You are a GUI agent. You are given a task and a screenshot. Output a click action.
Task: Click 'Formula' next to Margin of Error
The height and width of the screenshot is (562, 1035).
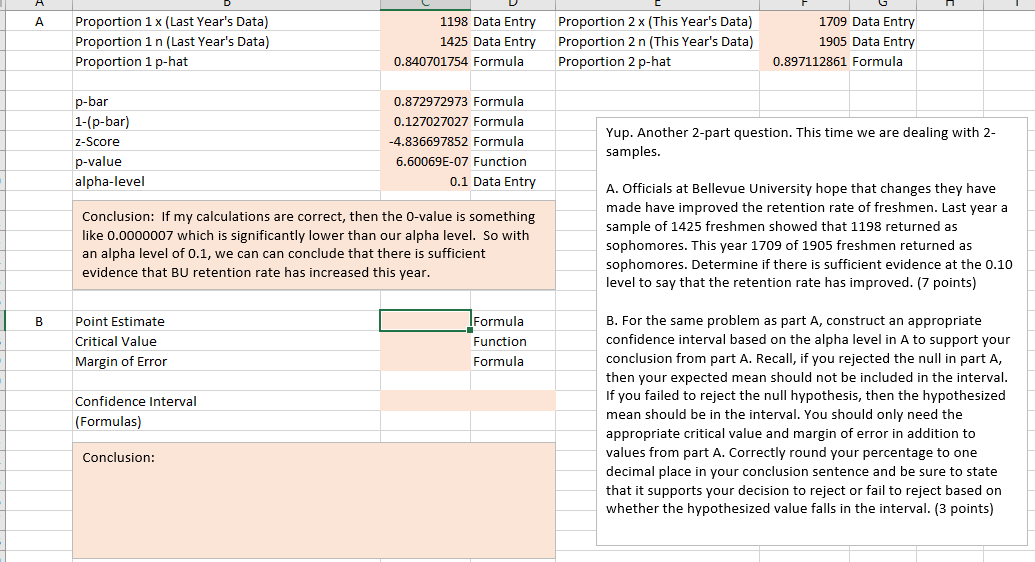point(498,361)
